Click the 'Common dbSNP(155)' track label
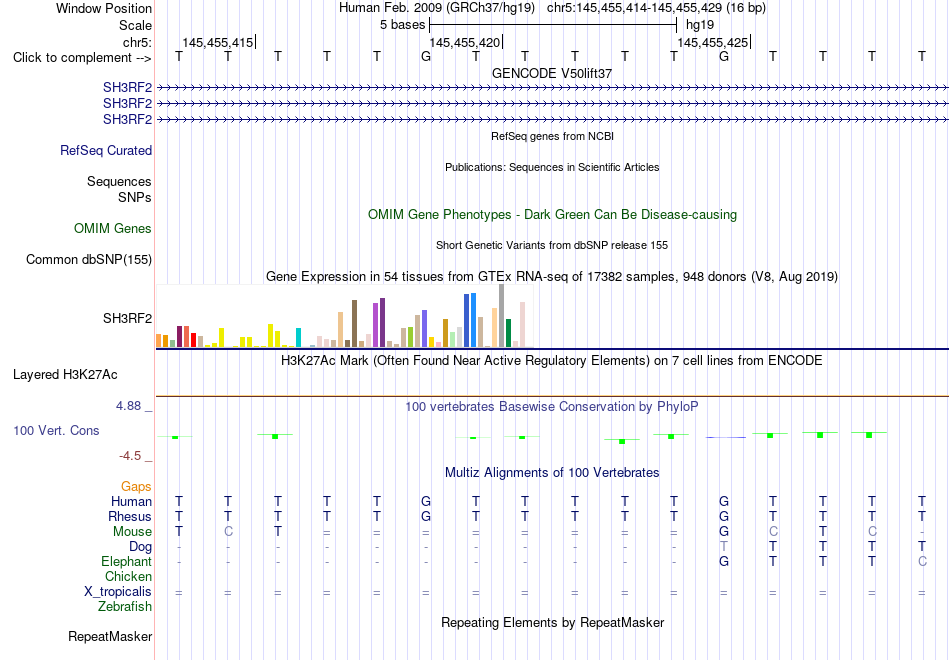This screenshot has height=660, width=950. click(x=89, y=259)
